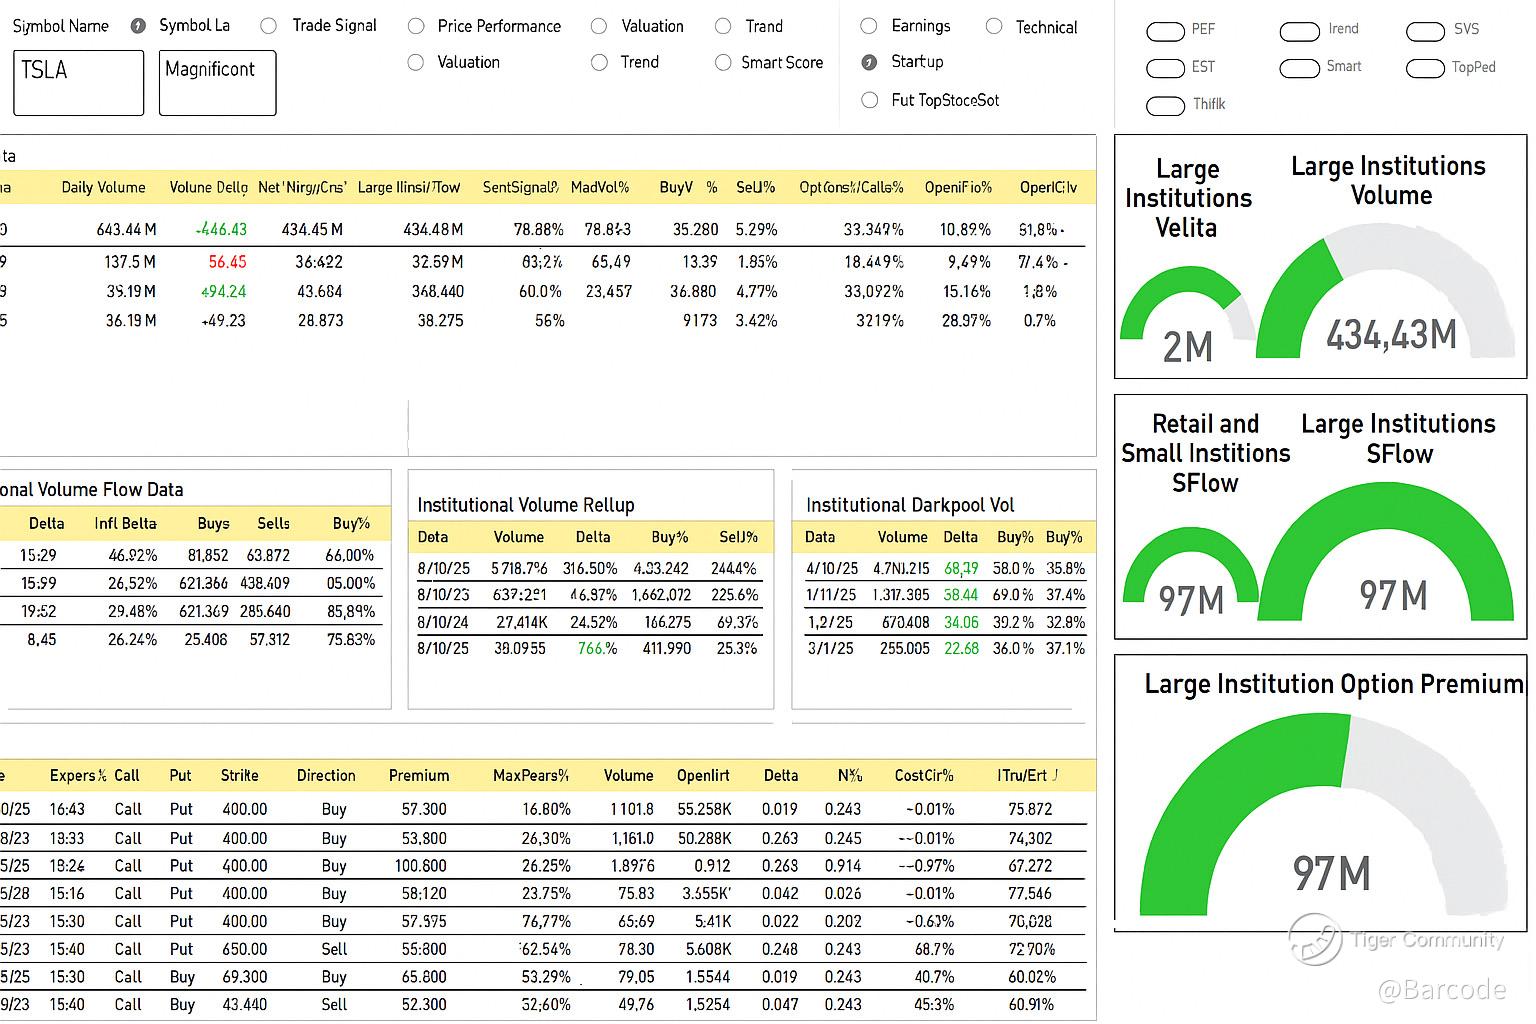The image size is (1536, 1024).
Task: Select the 1,662,072 value in Volume Rellup
Action: (661, 594)
